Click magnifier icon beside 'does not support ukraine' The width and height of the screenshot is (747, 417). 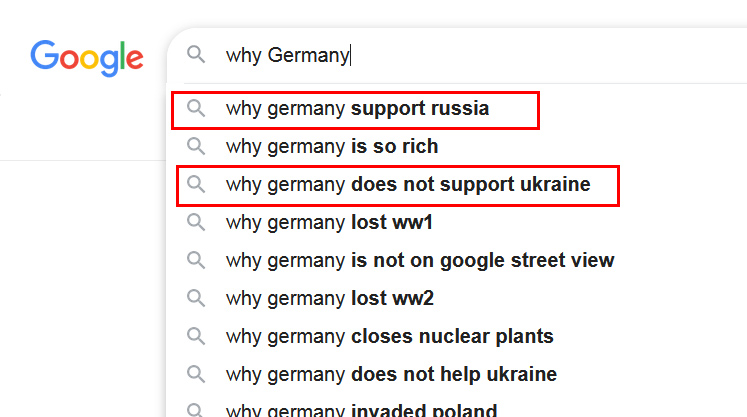click(196, 184)
